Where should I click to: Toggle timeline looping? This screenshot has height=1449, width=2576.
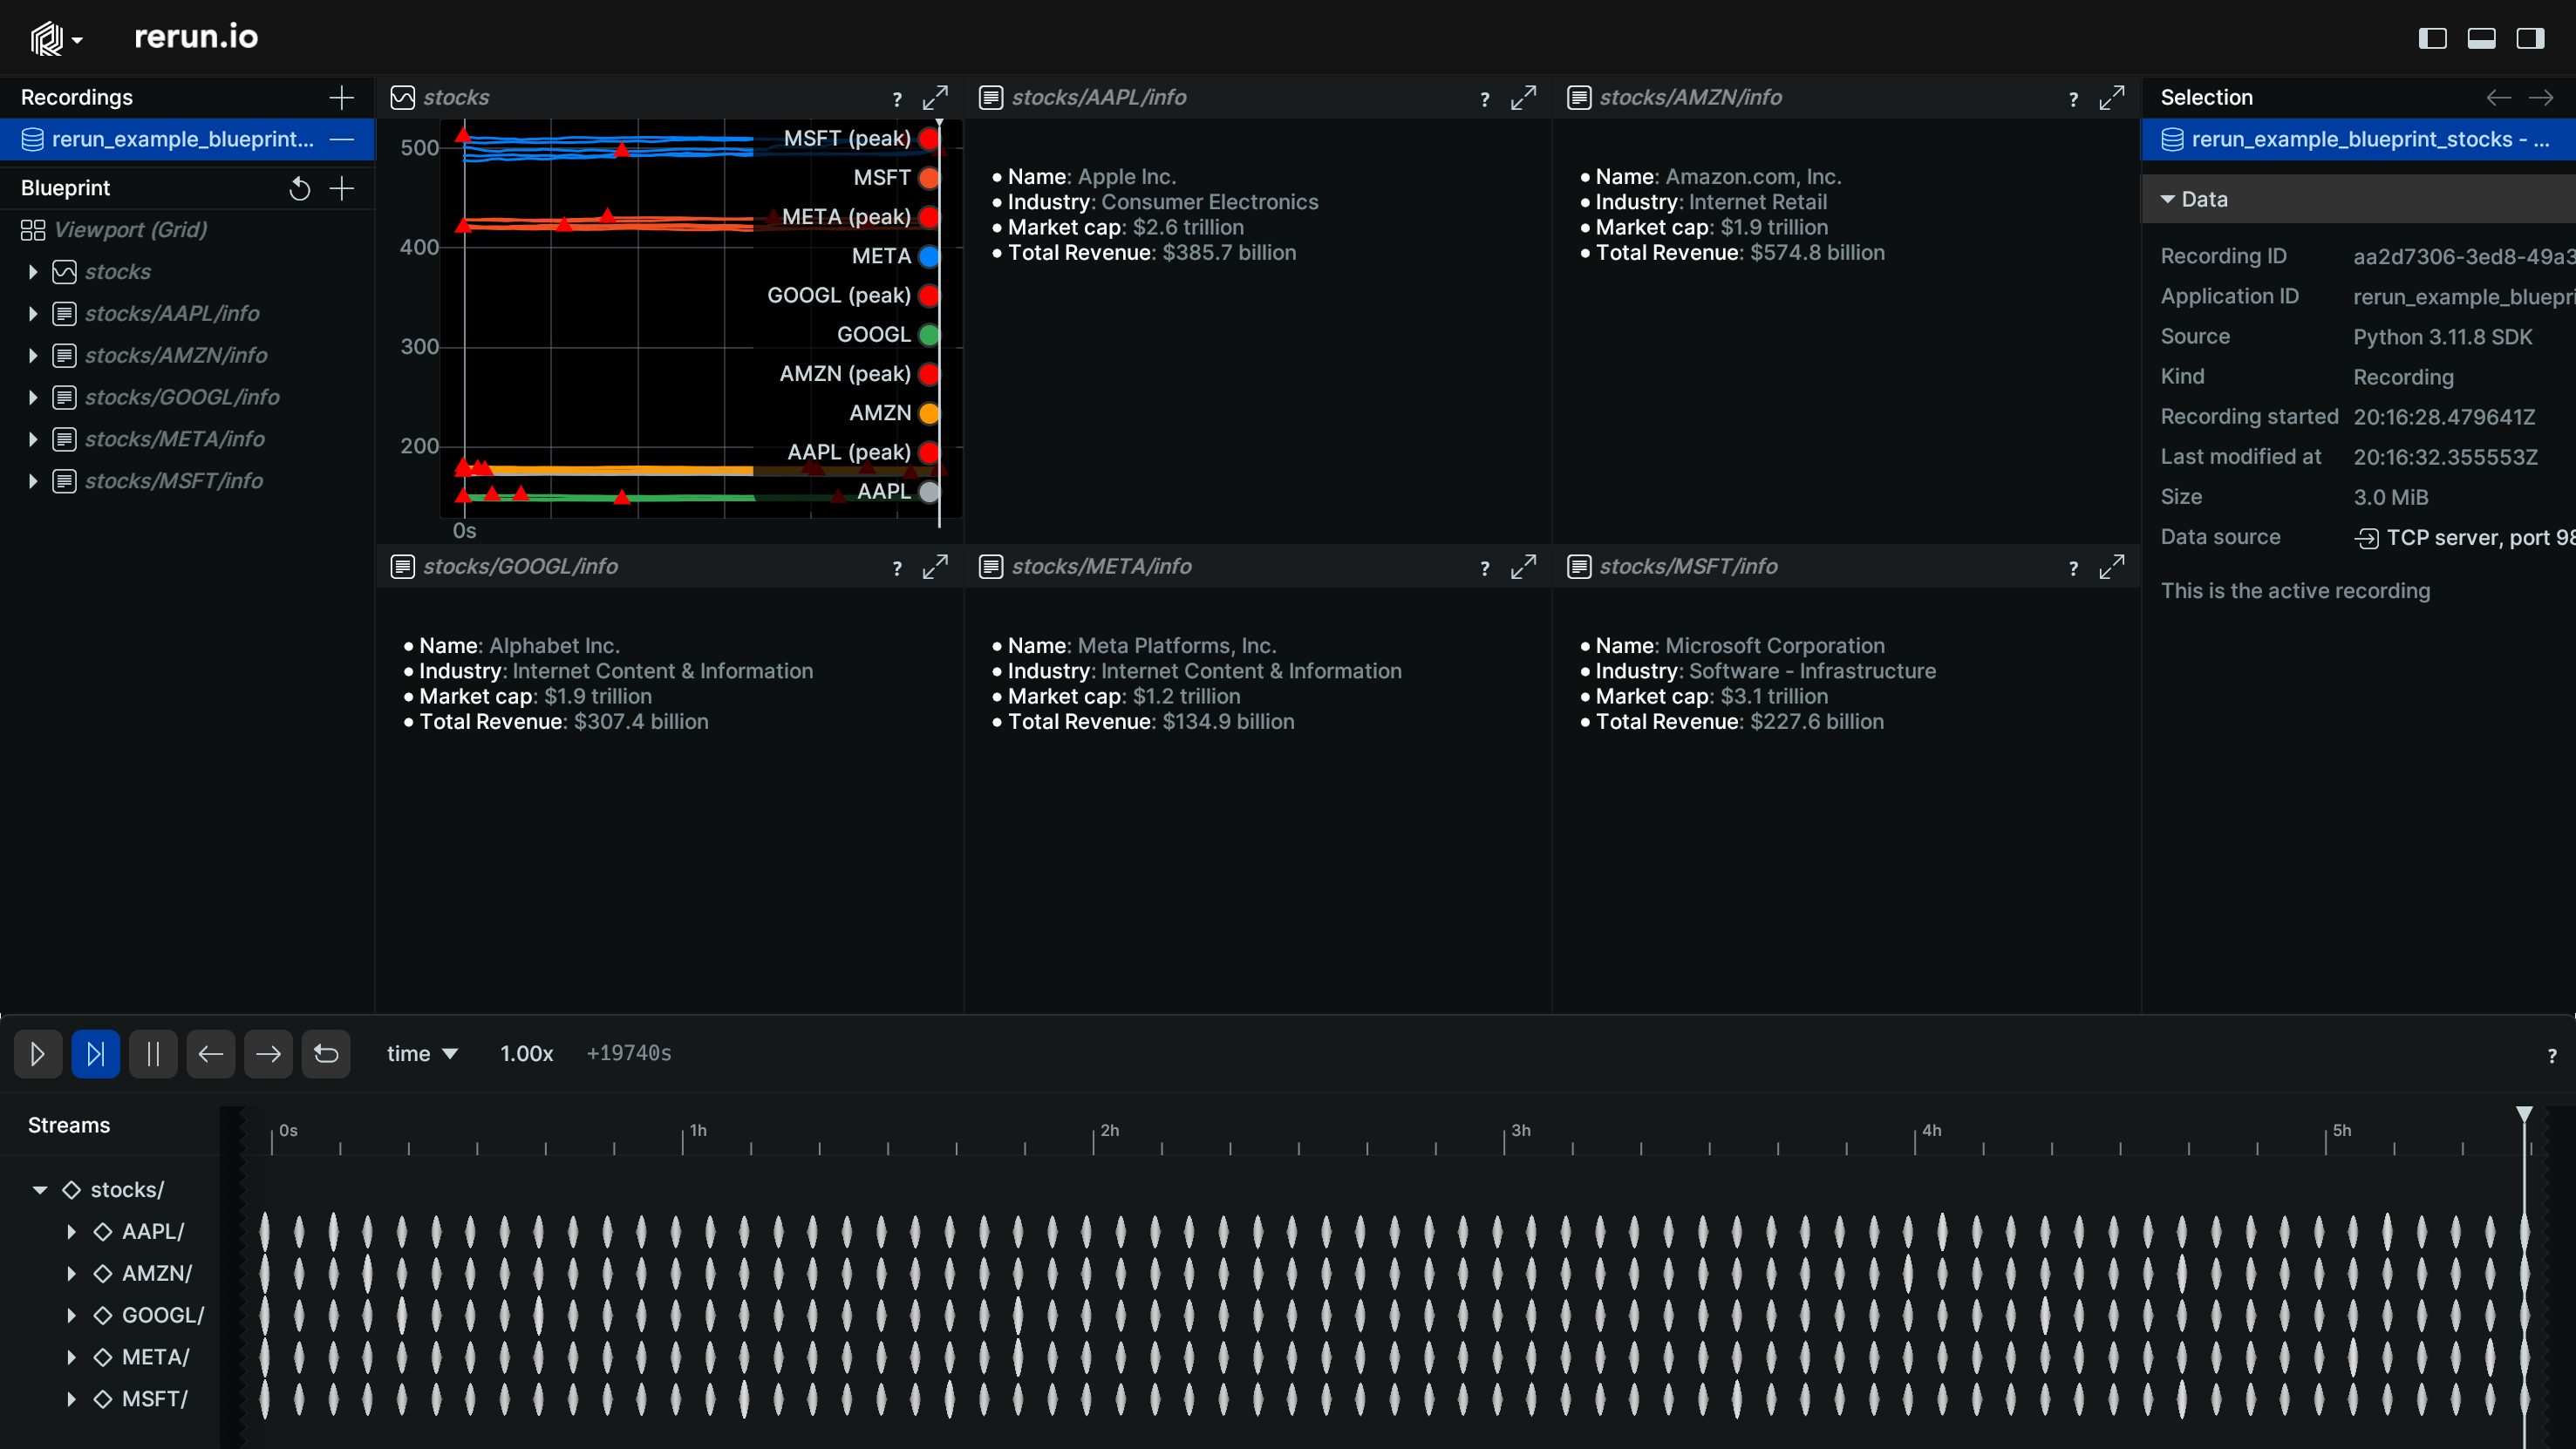coord(326,1054)
